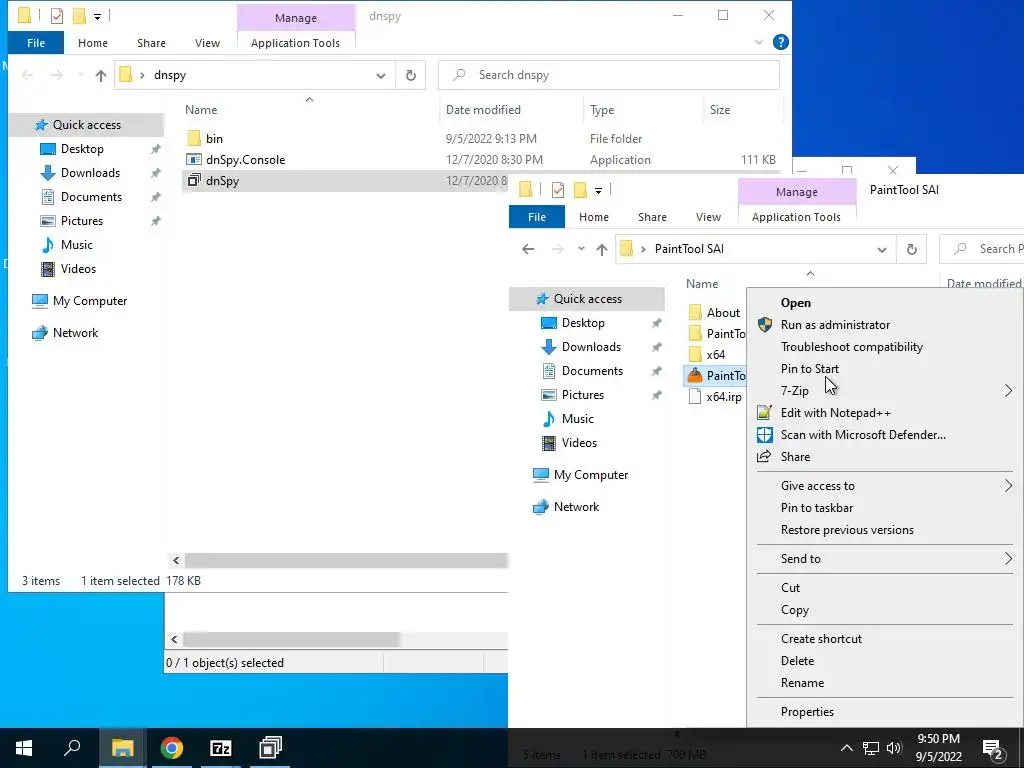Click the Microsoft Defender shield icon
This screenshot has width=1024, height=768.
tap(765, 435)
